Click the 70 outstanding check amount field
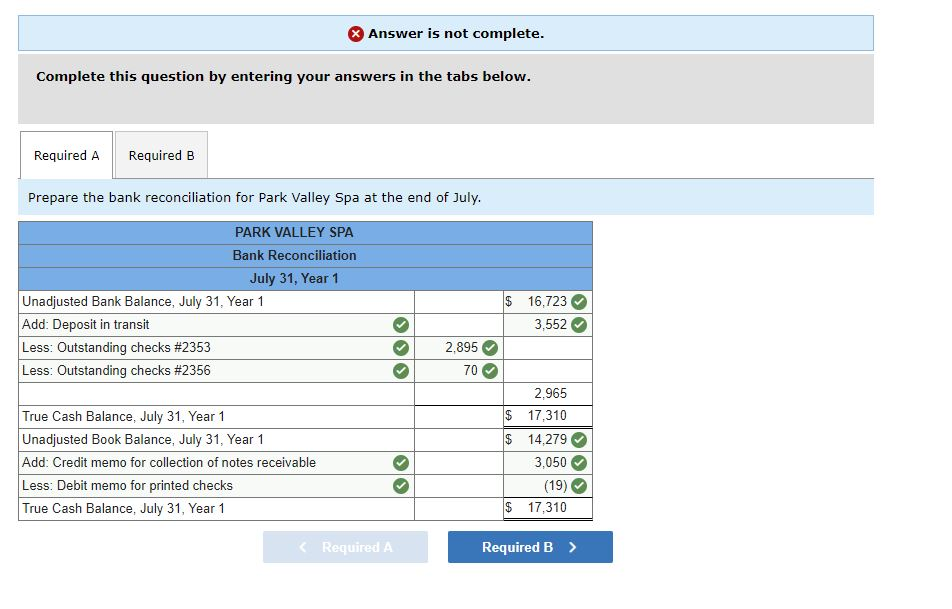Image resolution: width=952 pixels, height=609 pixels. pos(459,370)
